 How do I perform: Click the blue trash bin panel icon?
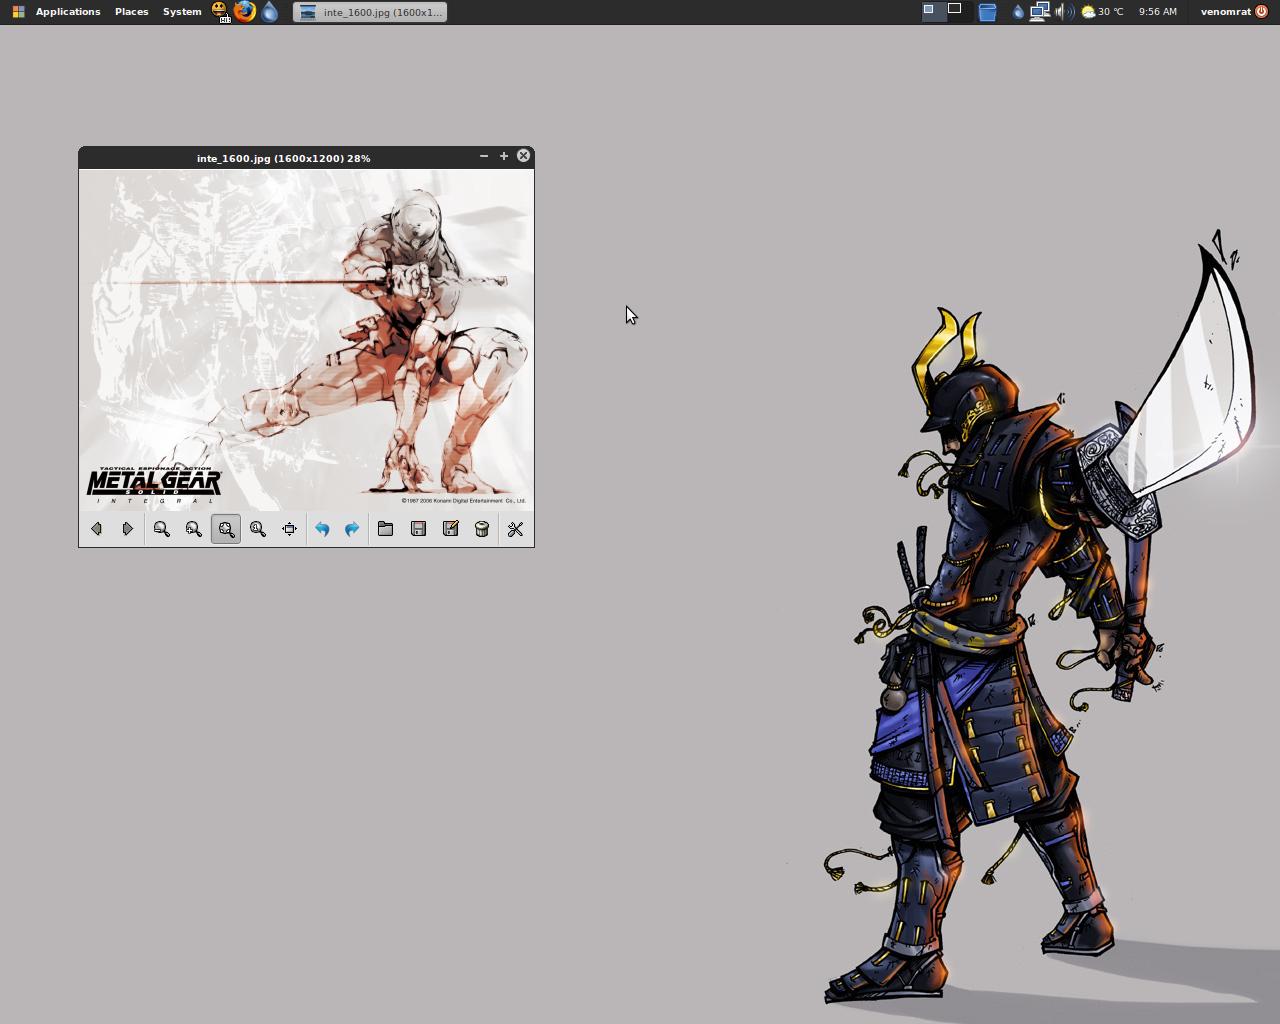coord(987,12)
